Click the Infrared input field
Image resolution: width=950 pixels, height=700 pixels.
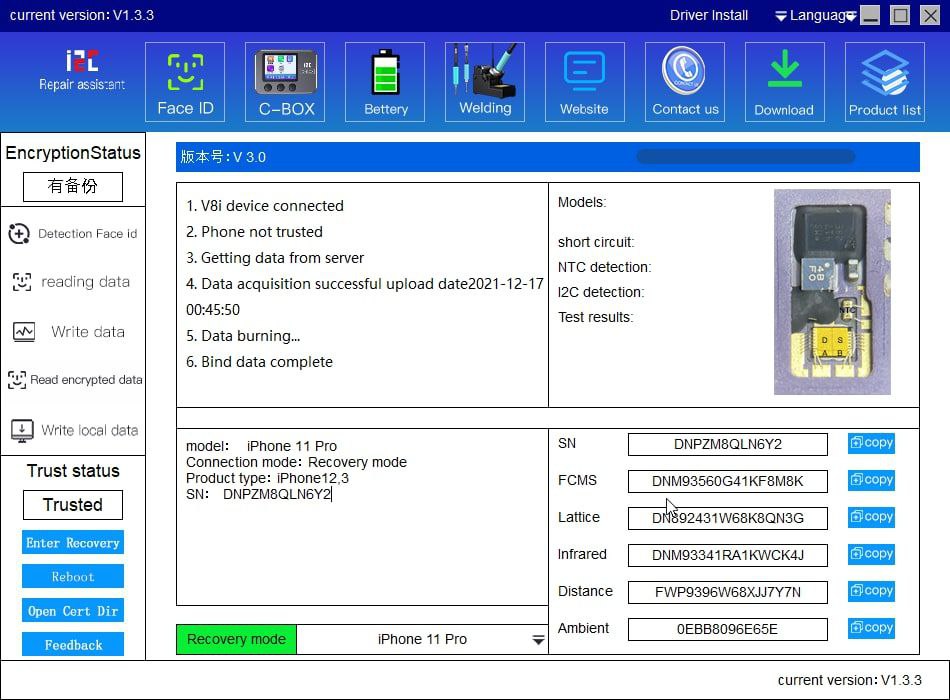728,555
